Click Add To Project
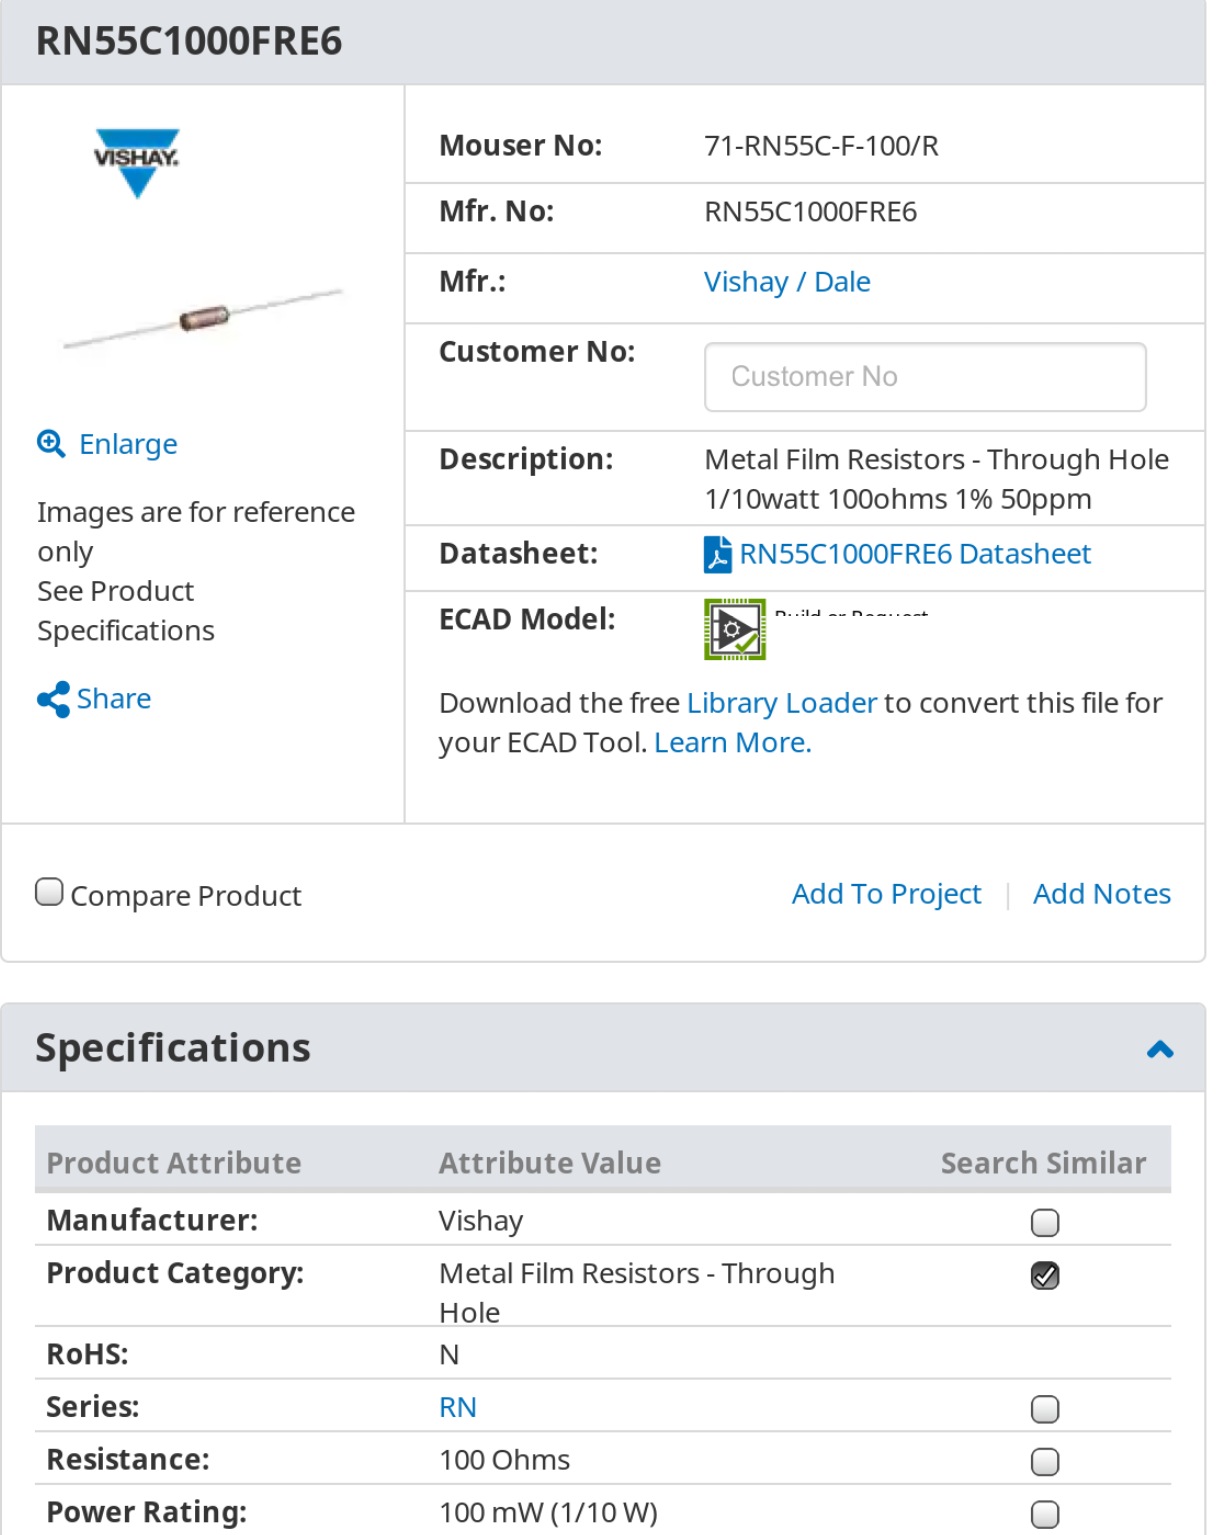The width and height of the screenshot is (1224, 1535). [x=886, y=894]
